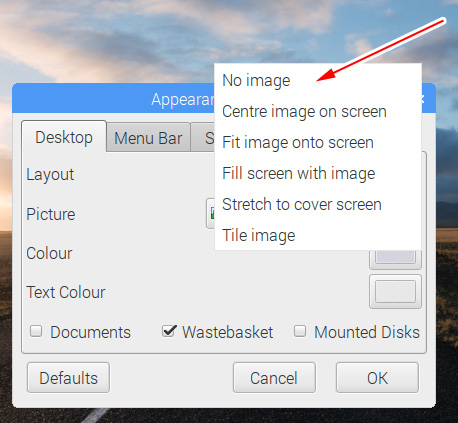
Task: Close the Appearance Settings window
Action: 423,99
